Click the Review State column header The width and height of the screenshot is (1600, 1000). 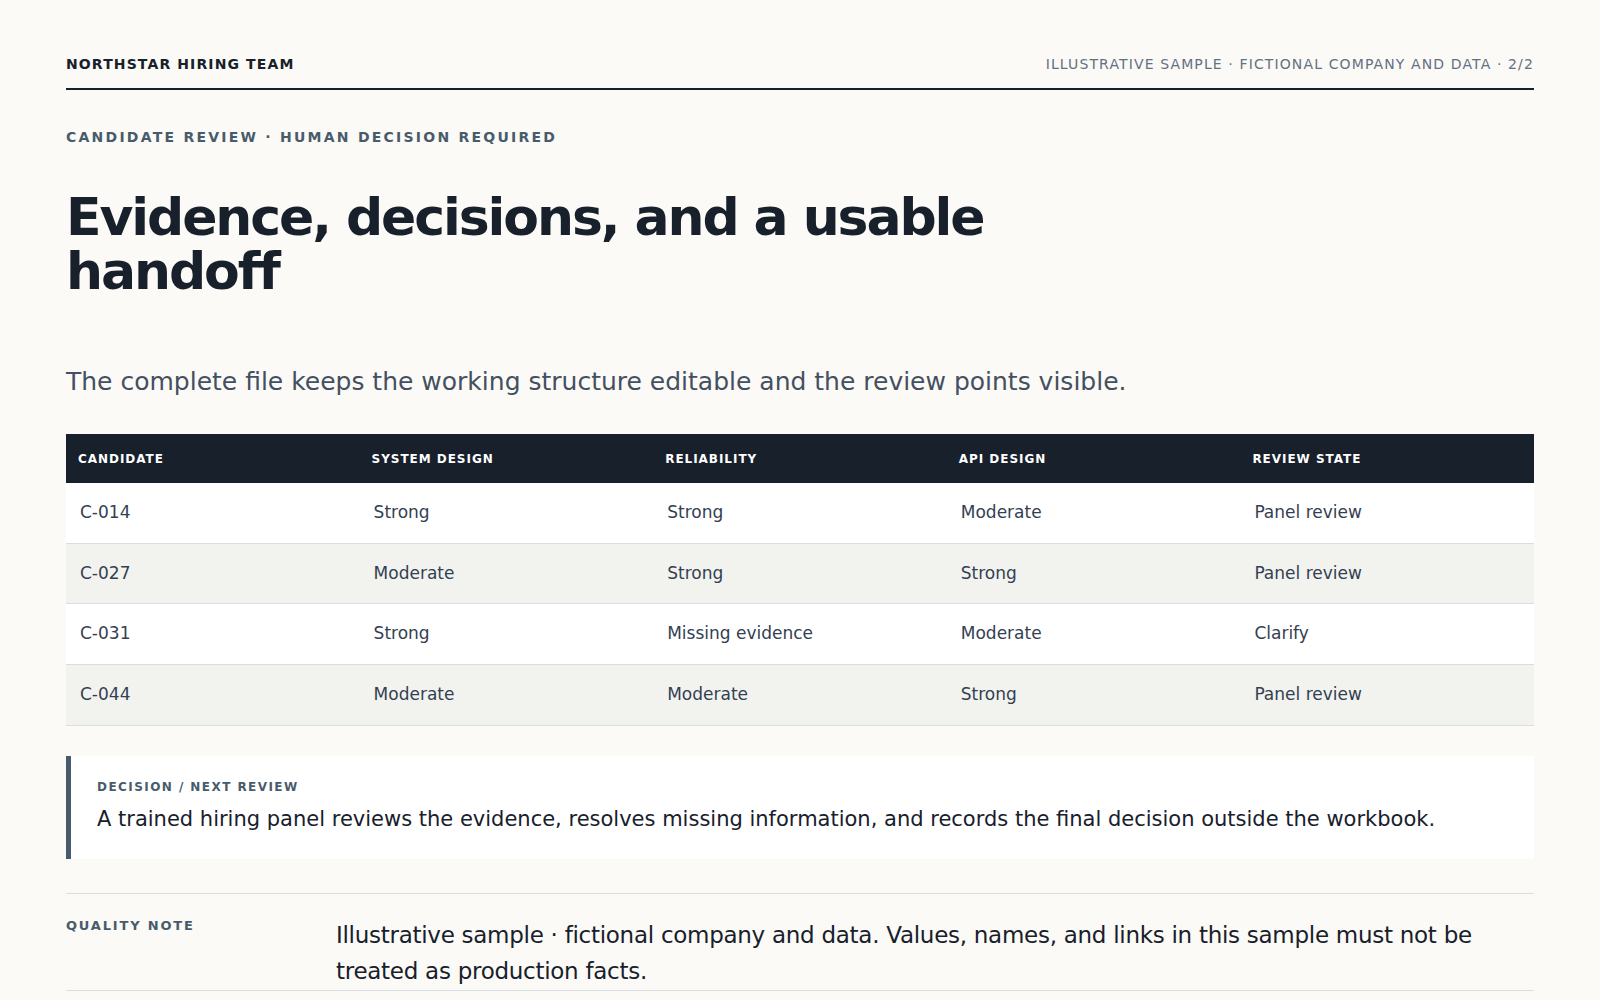(x=1306, y=458)
